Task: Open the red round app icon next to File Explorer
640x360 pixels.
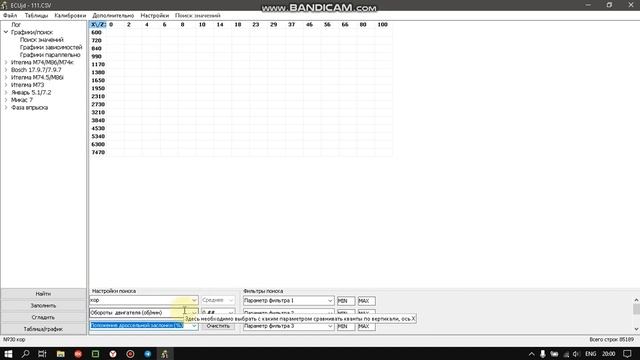Action: tap(78, 354)
